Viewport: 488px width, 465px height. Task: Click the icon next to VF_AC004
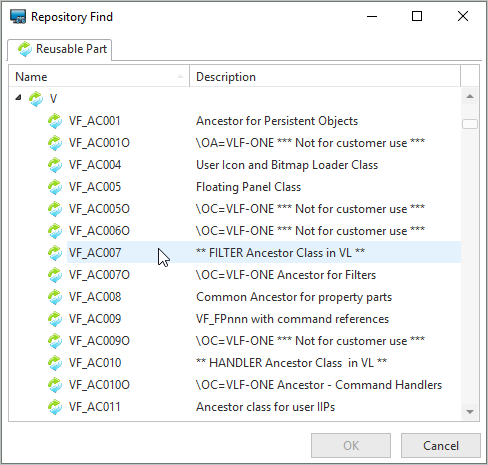pyautogui.click(x=55, y=165)
